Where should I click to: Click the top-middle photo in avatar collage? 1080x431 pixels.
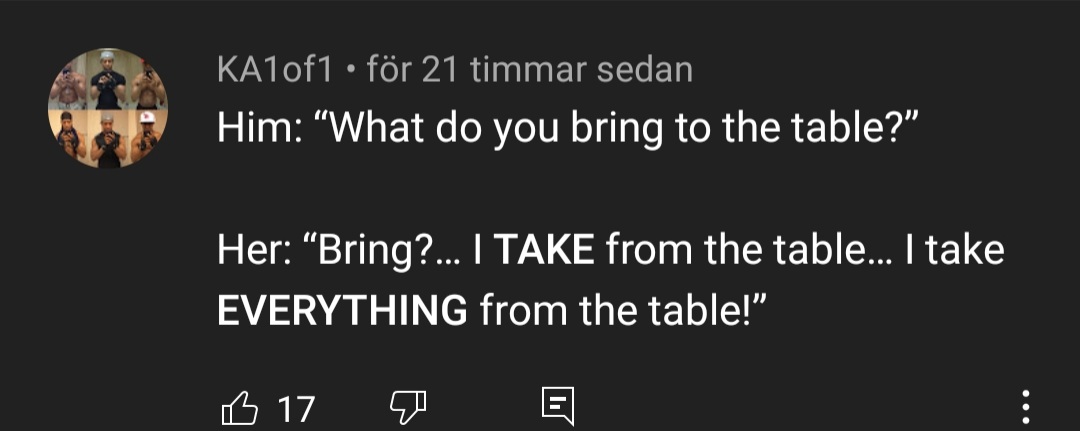(x=108, y=78)
